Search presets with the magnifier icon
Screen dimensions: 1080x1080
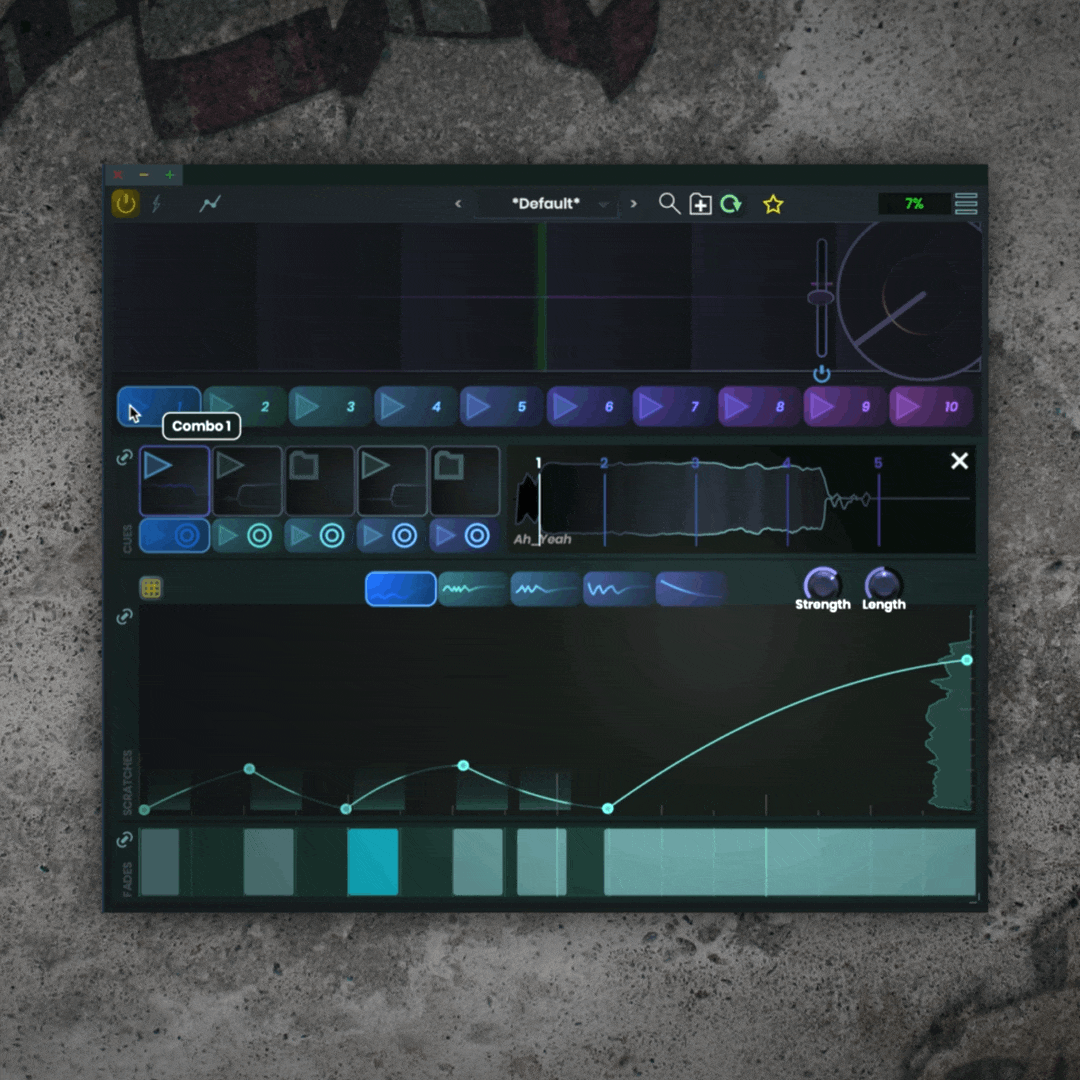click(x=669, y=204)
